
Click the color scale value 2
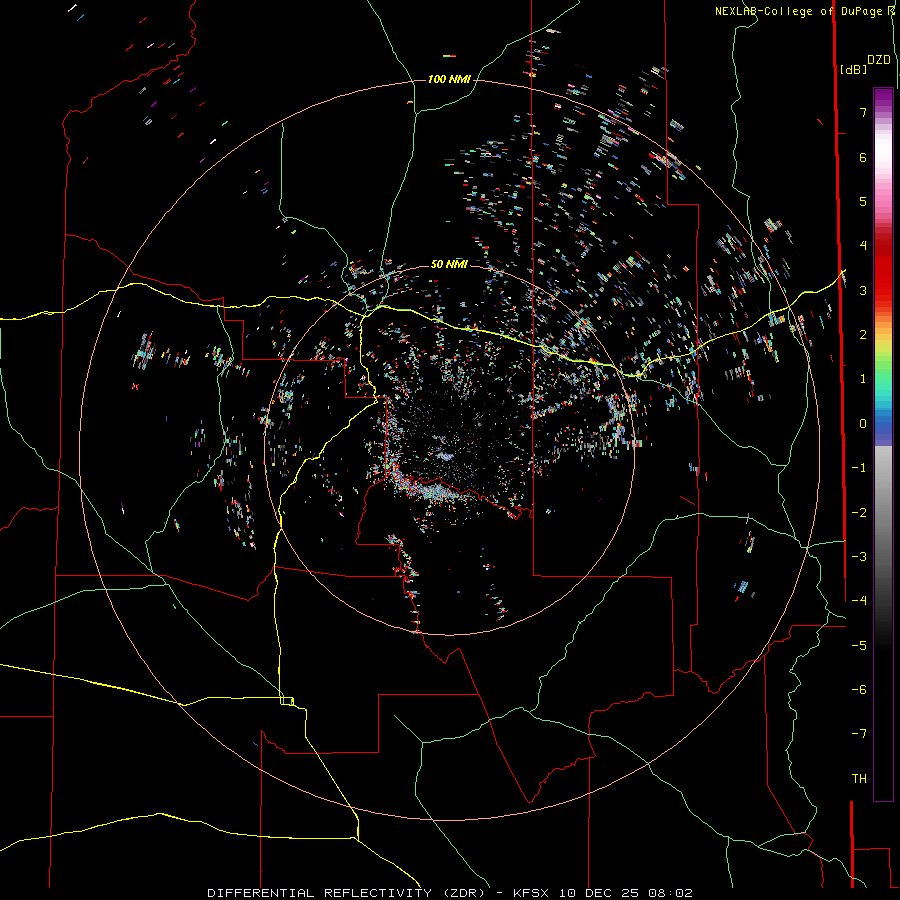[x=863, y=335]
